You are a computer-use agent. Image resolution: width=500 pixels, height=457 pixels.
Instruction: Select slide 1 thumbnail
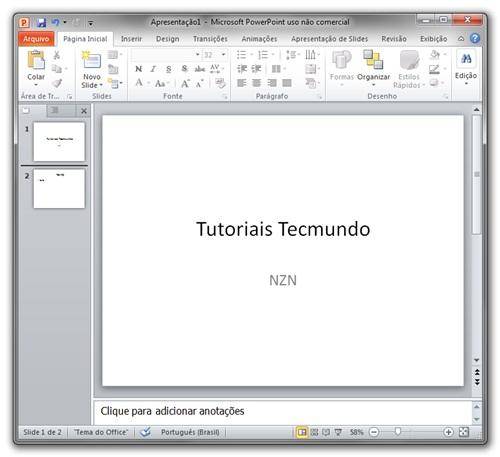[x=59, y=142]
